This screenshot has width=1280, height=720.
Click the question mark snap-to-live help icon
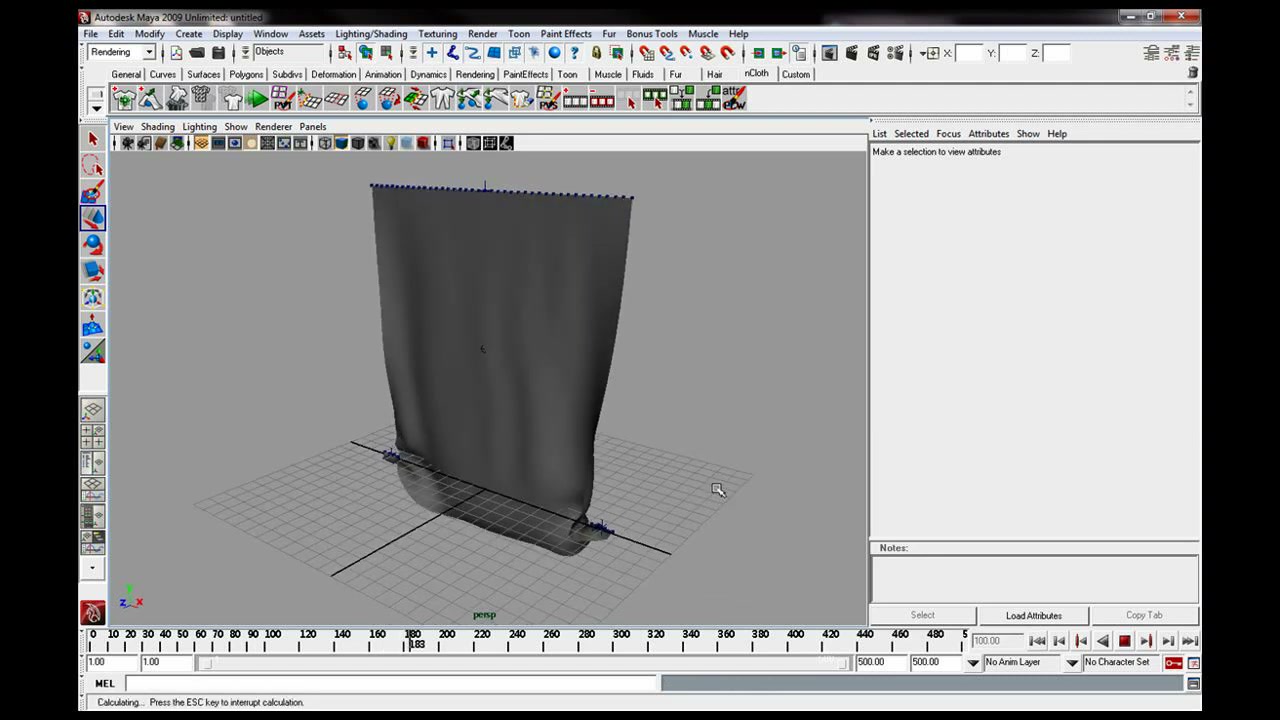(x=574, y=53)
